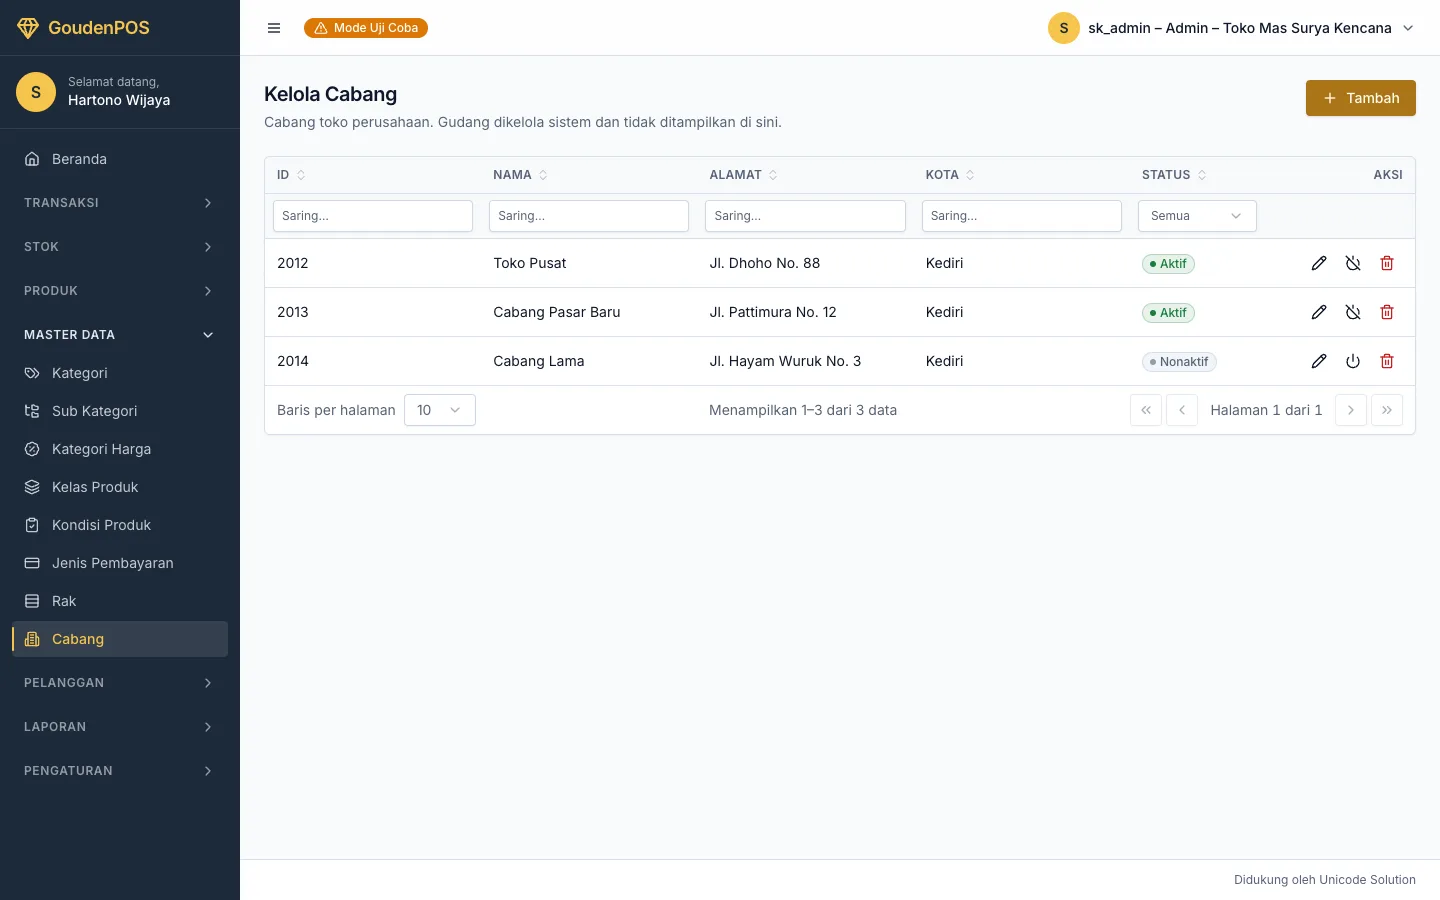This screenshot has width=1440, height=900.
Task: Activate the Cabang Lama branch
Action: coord(1353,361)
